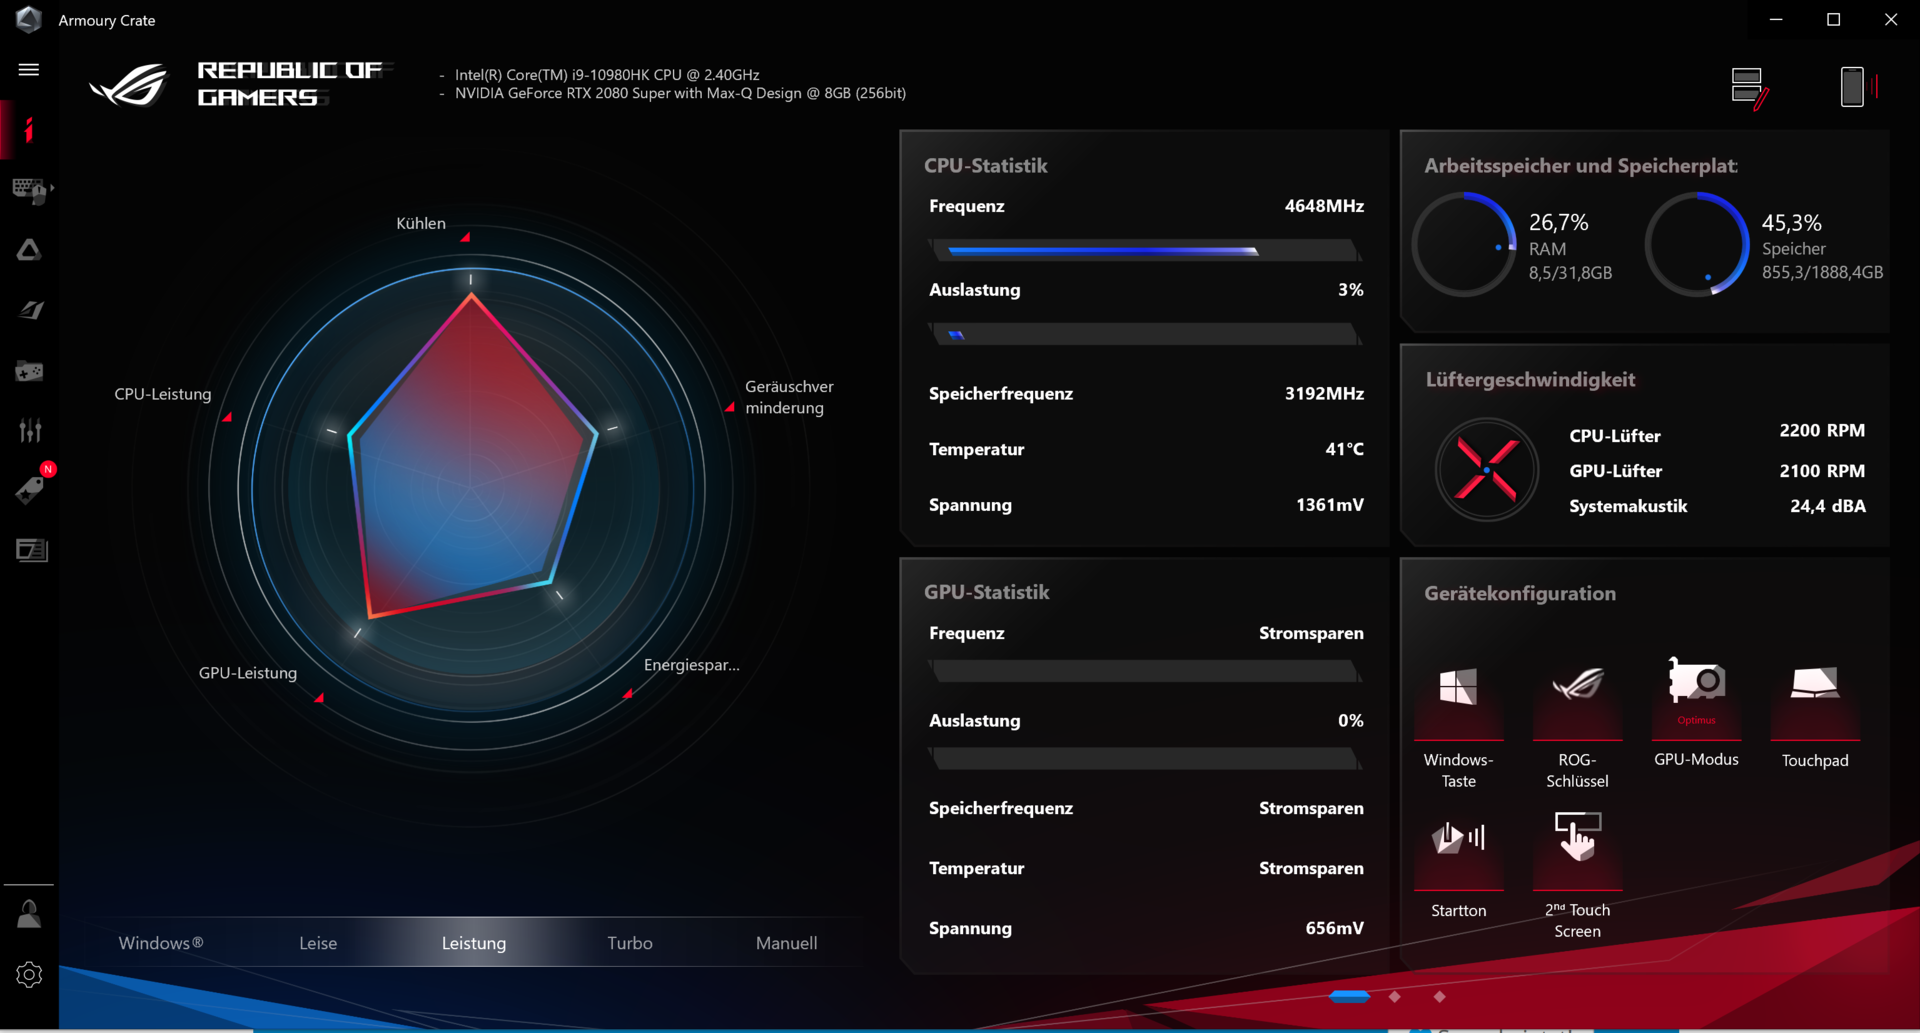The height and width of the screenshot is (1033, 1920).
Task: Expand the Device keyboard sidebar entry
Action: [31, 190]
